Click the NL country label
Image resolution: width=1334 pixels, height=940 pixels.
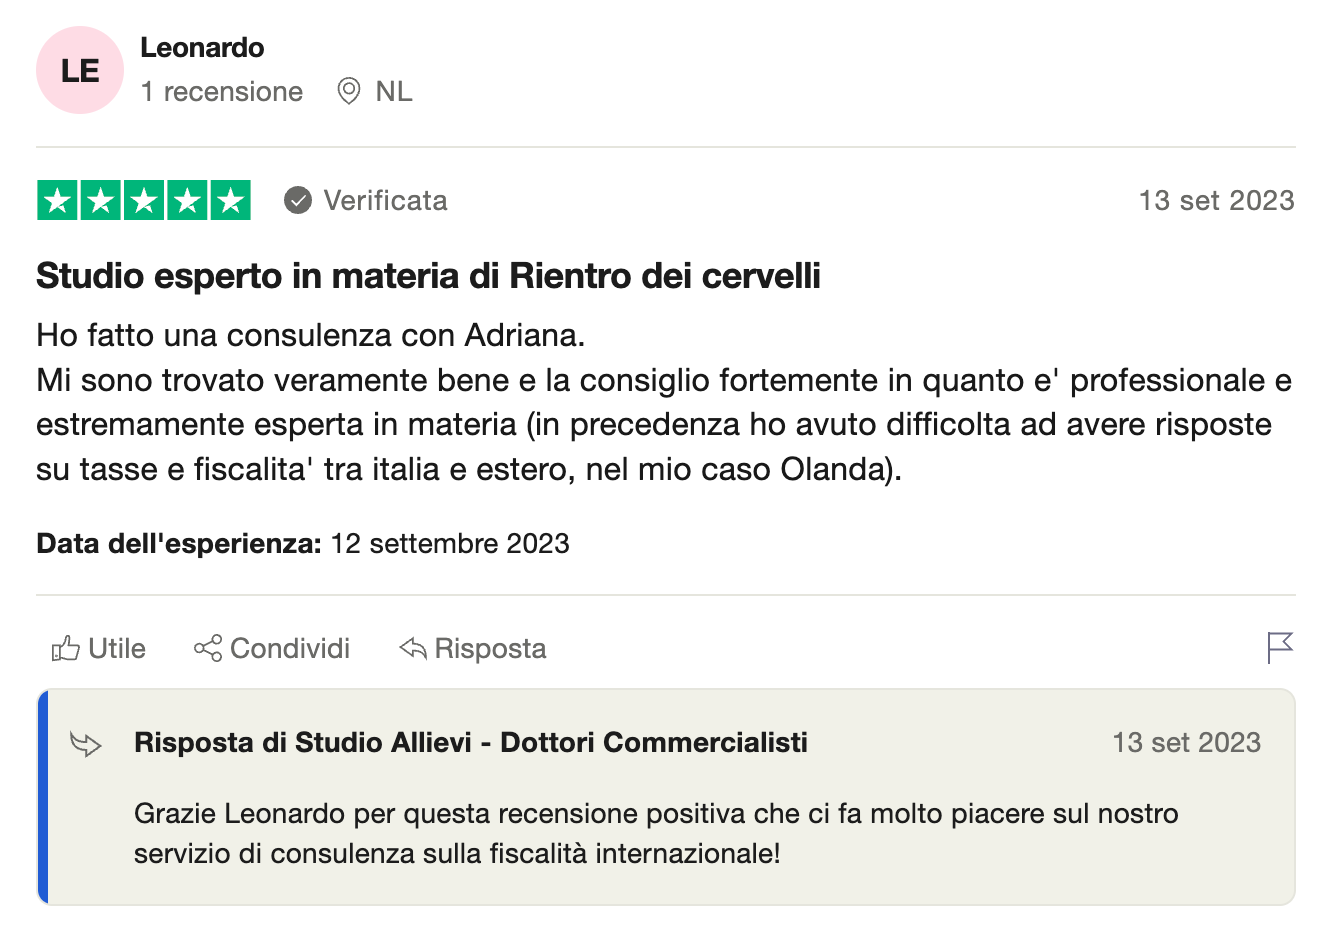pos(394,92)
